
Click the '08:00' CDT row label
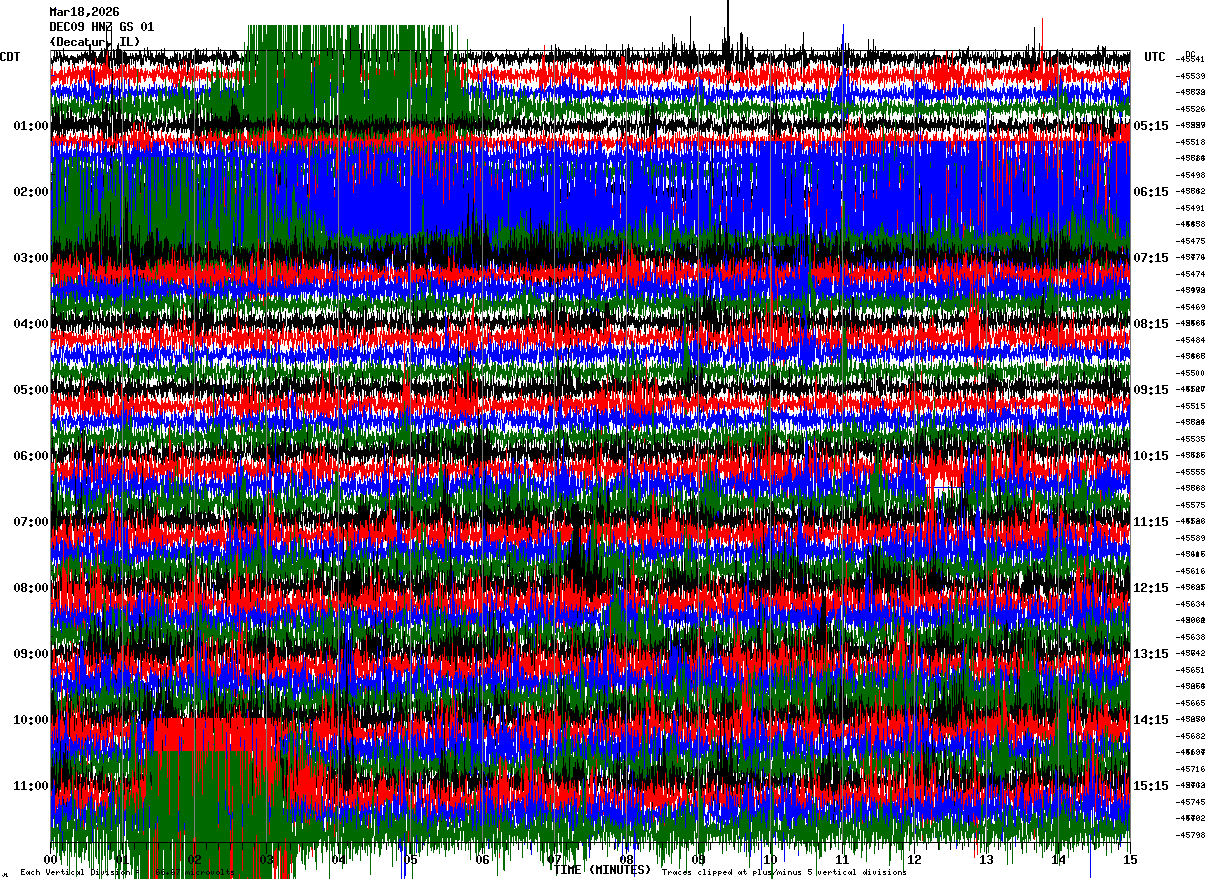[x=31, y=588]
